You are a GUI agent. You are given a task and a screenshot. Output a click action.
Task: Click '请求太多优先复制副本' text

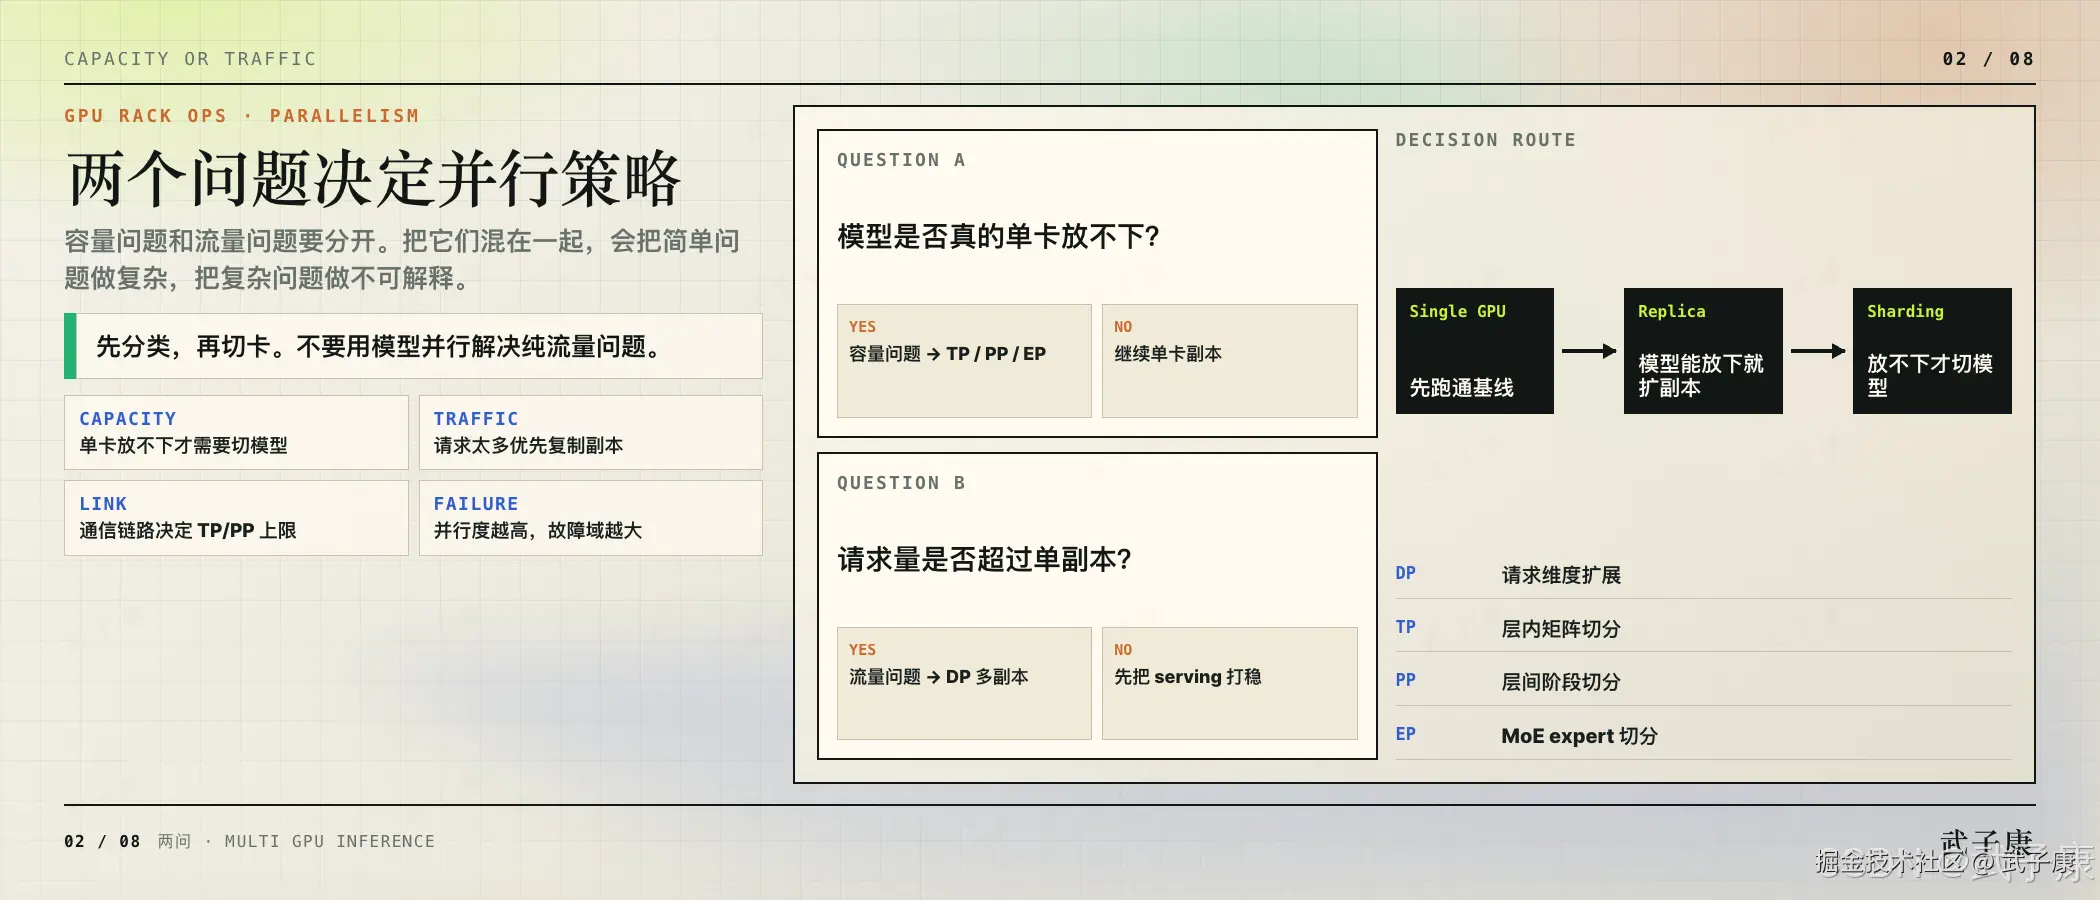pyautogui.click(x=528, y=446)
